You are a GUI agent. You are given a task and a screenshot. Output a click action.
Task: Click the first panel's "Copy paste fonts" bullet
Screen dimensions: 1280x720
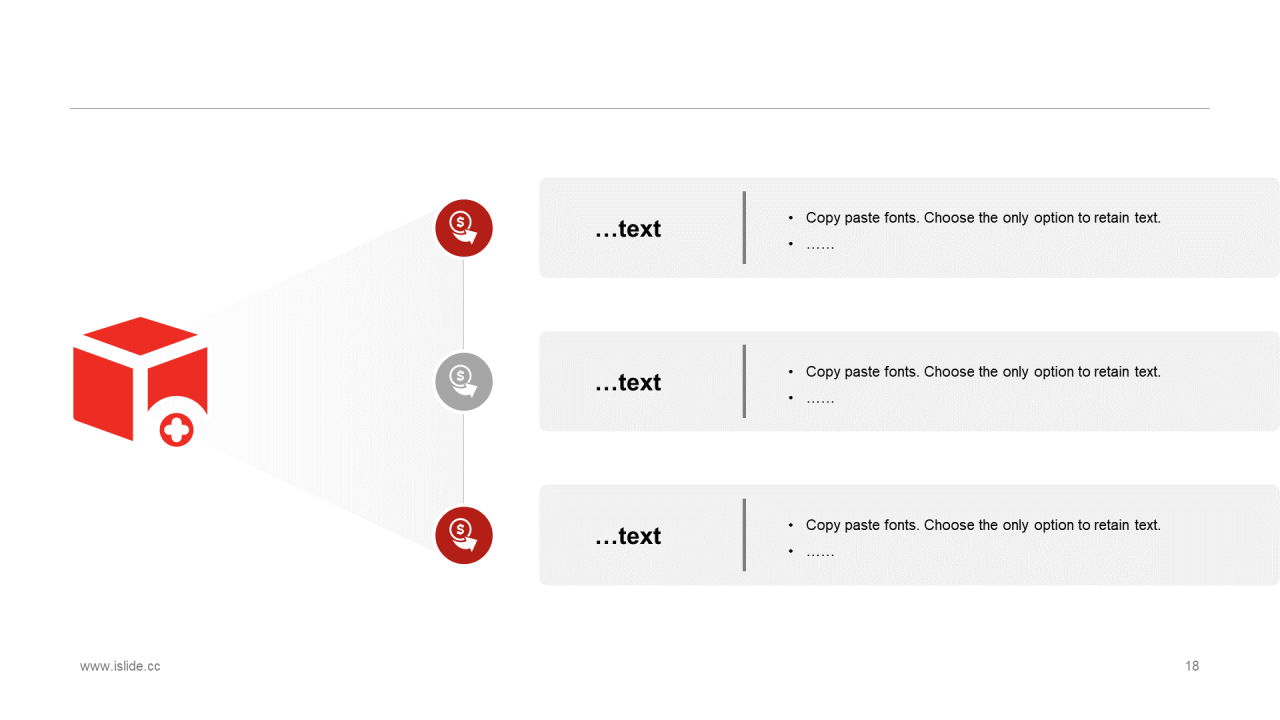[983, 217]
